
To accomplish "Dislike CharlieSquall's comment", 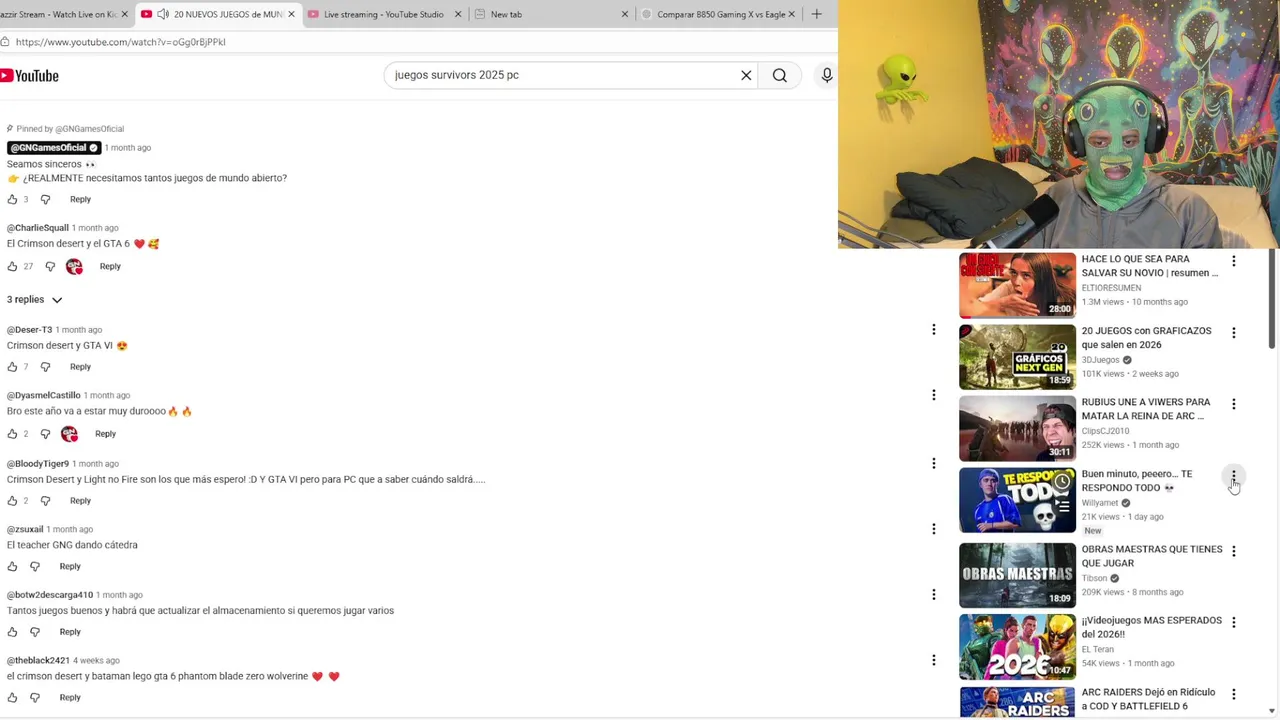I will [x=50, y=267].
